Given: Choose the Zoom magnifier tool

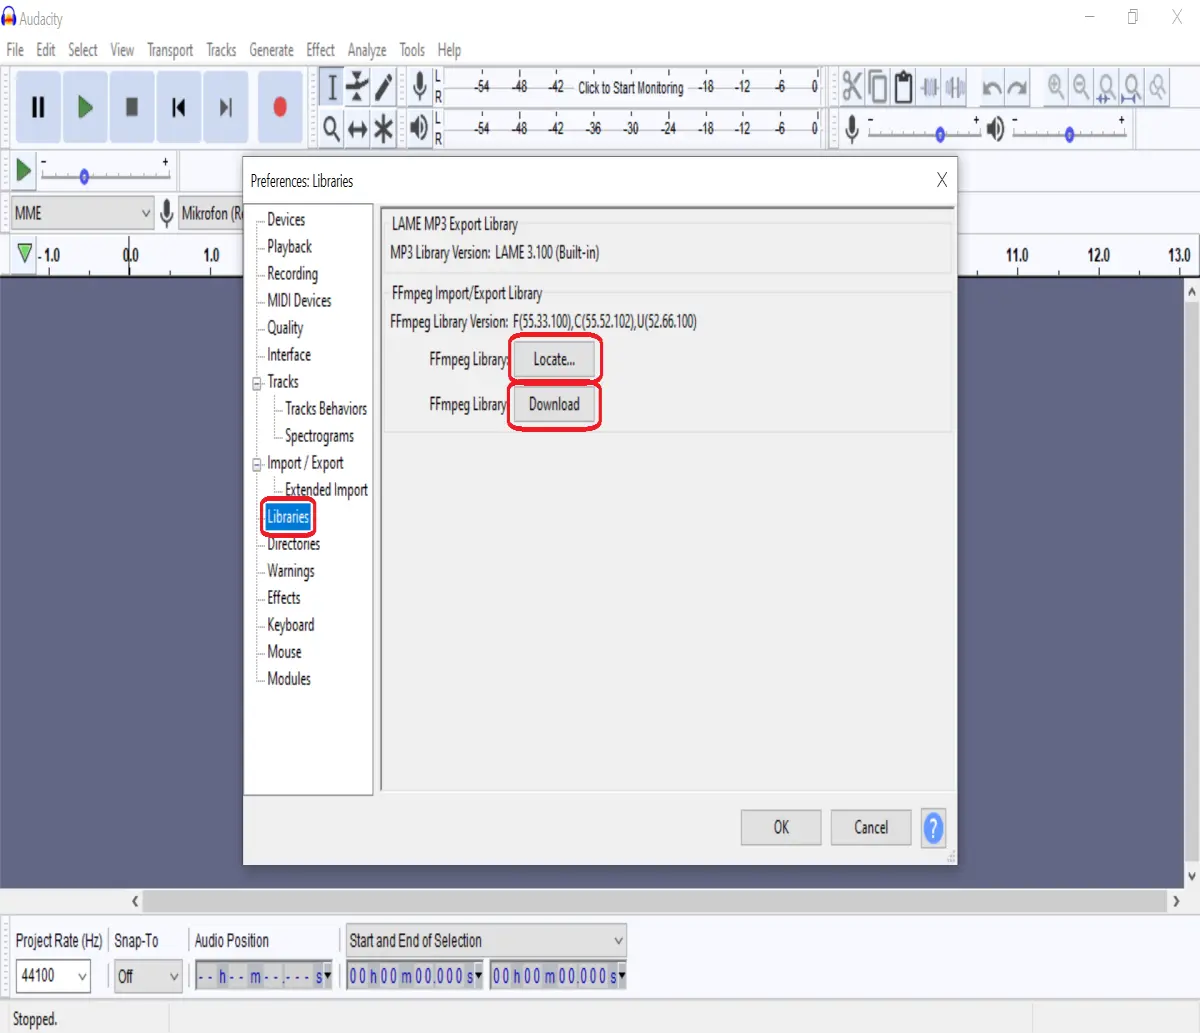Looking at the screenshot, I should [x=332, y=127].
